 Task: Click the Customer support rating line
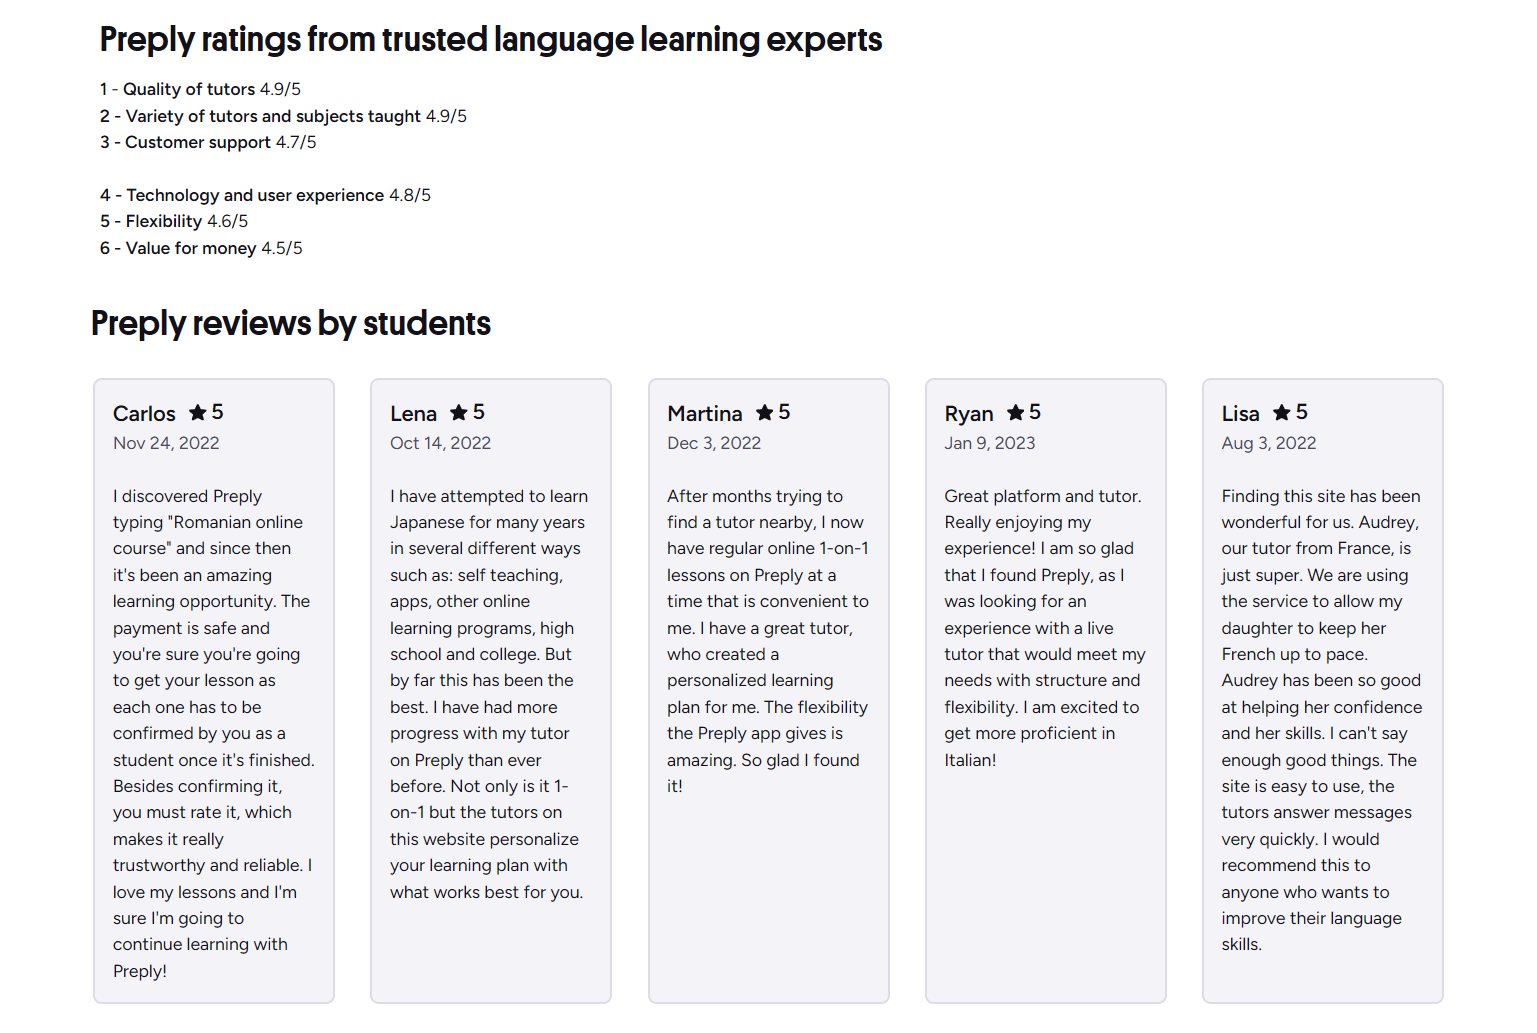point(208,142)
